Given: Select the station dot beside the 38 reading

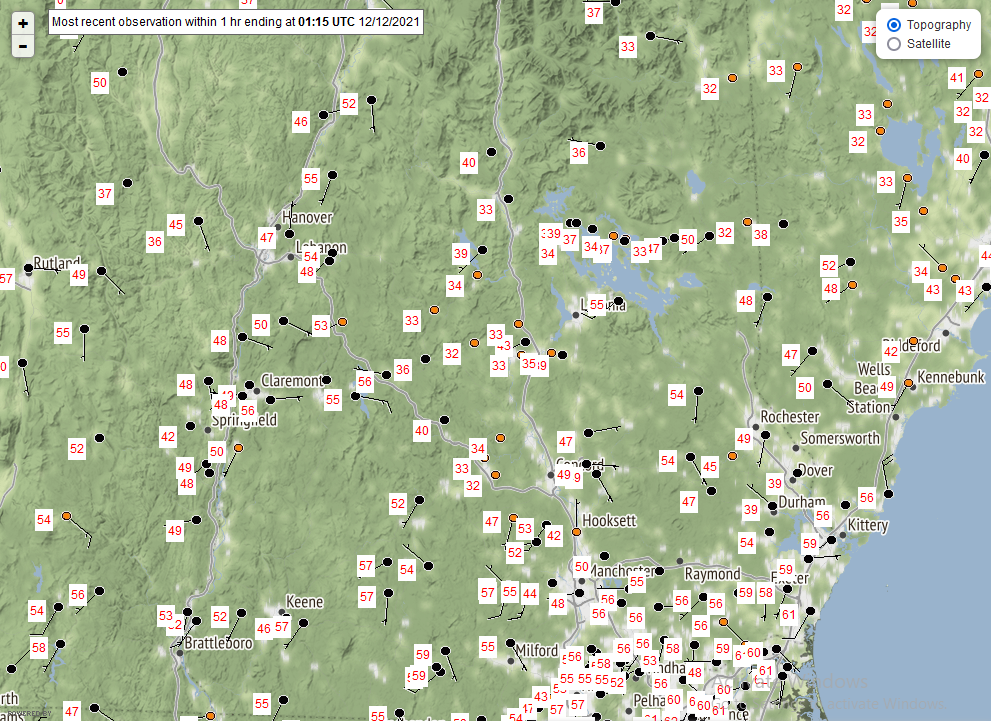Looking at the screenshot, I should [783, 224].
